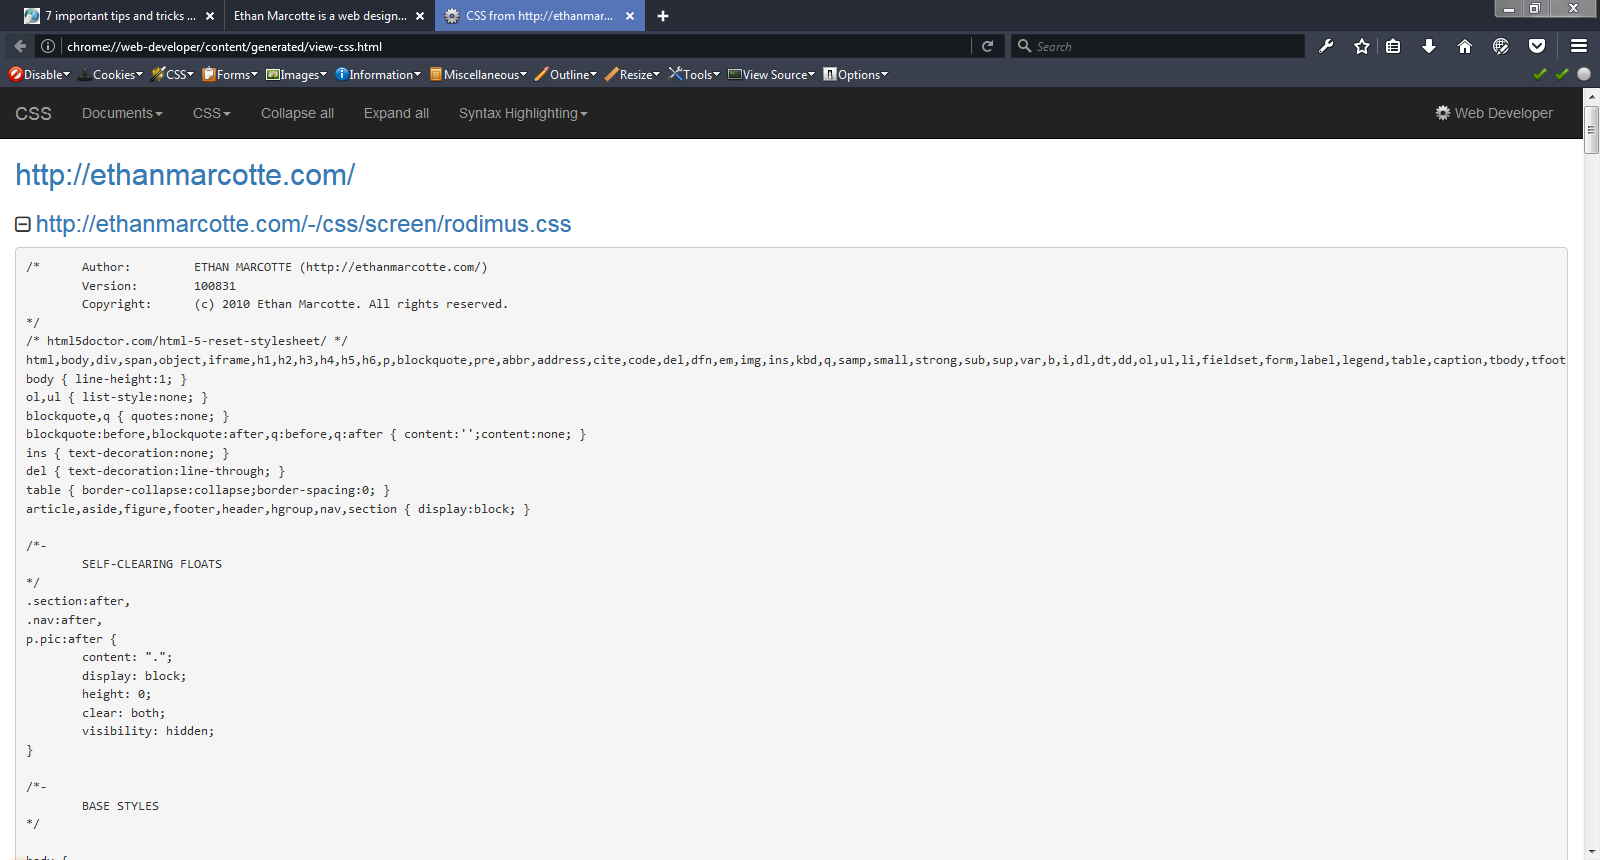Open the http://ethanmarcotte.com/ heading link

(x=185, y=174)
